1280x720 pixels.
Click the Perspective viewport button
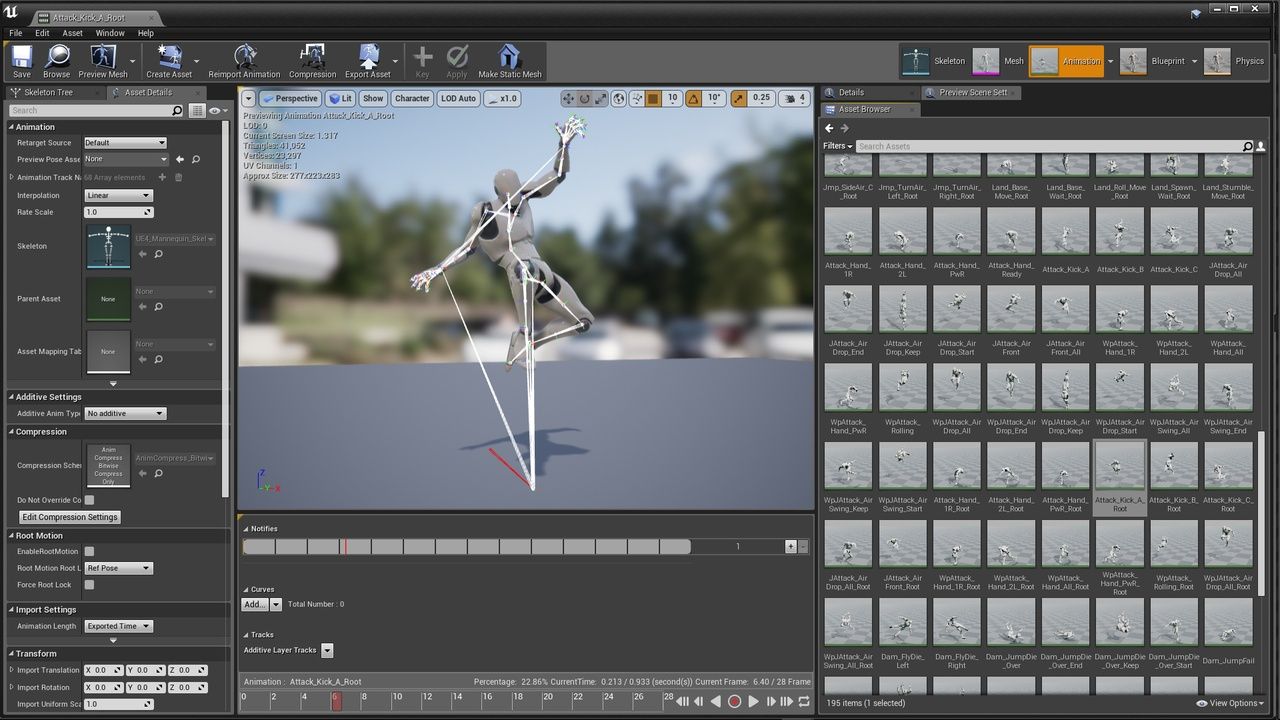(291, 98)
